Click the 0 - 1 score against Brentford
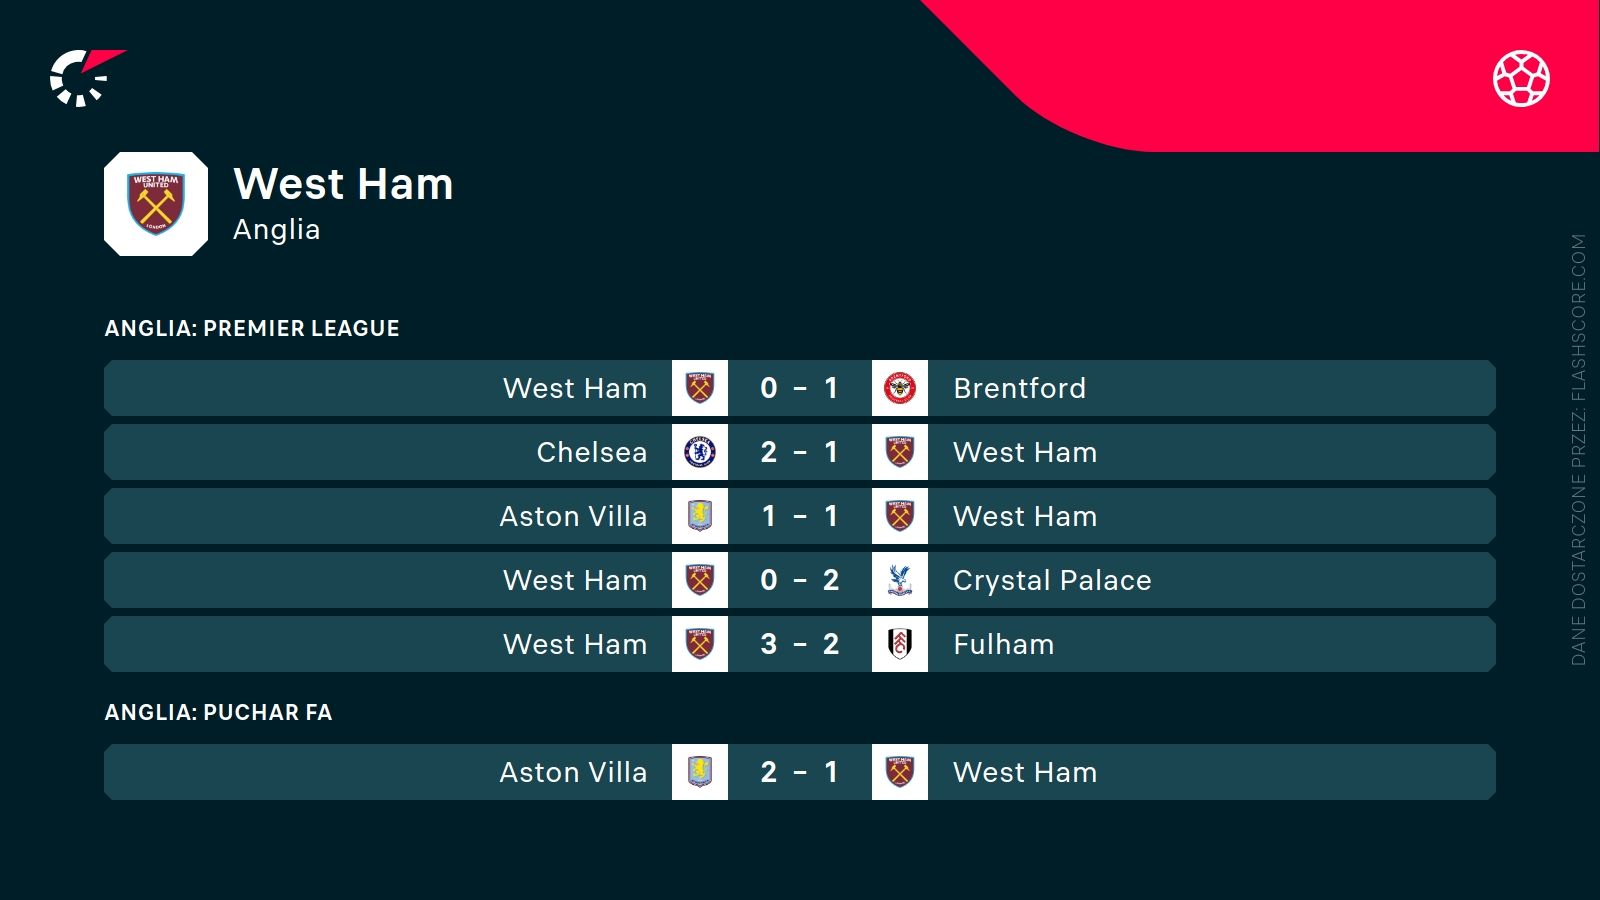Viewport: 1600px width, 900px height. [x=799, y=388]
